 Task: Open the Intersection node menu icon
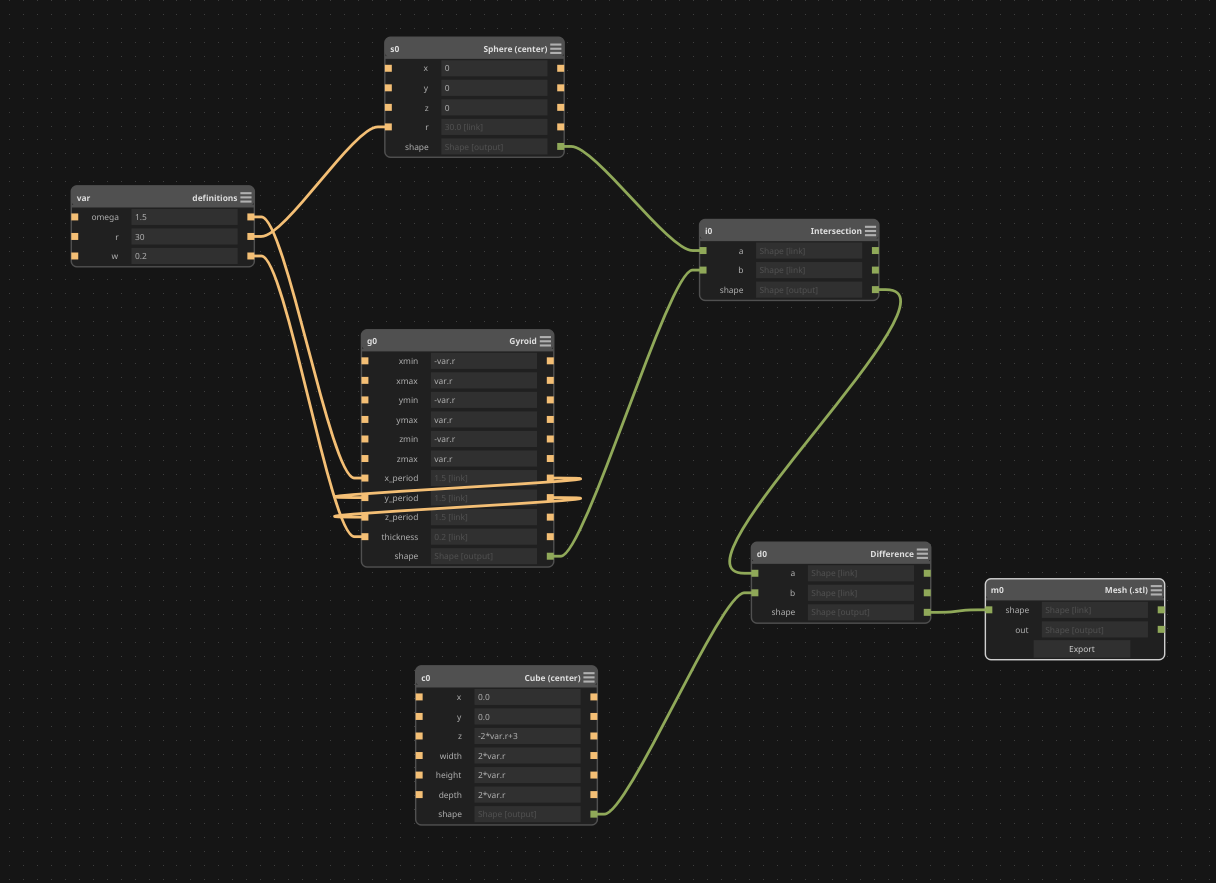point(870,231)
